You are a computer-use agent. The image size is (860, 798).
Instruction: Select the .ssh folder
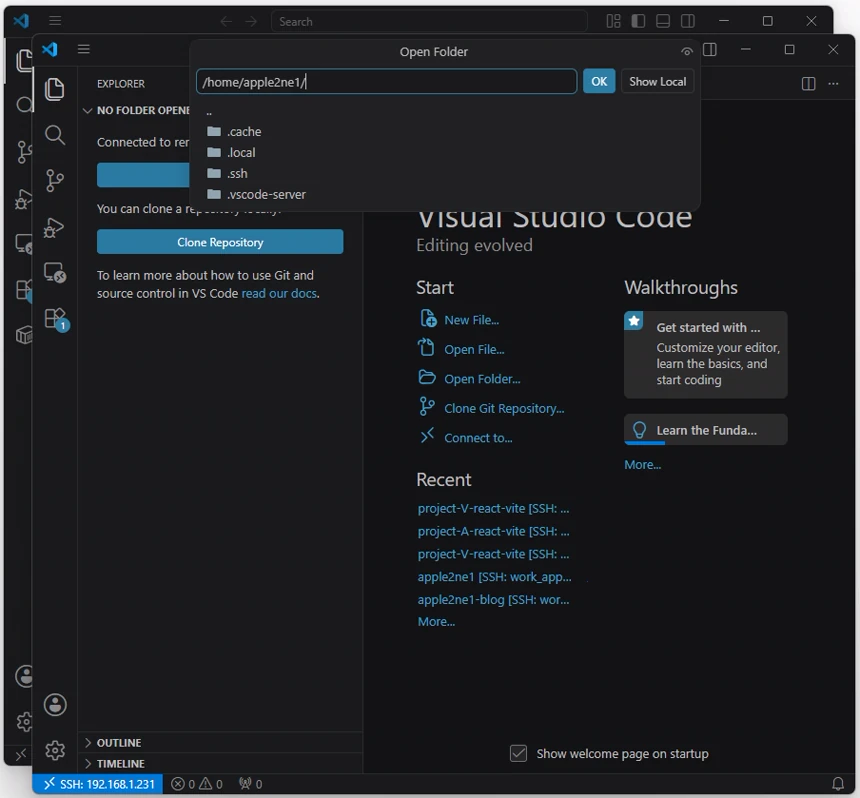pos(445,173)
